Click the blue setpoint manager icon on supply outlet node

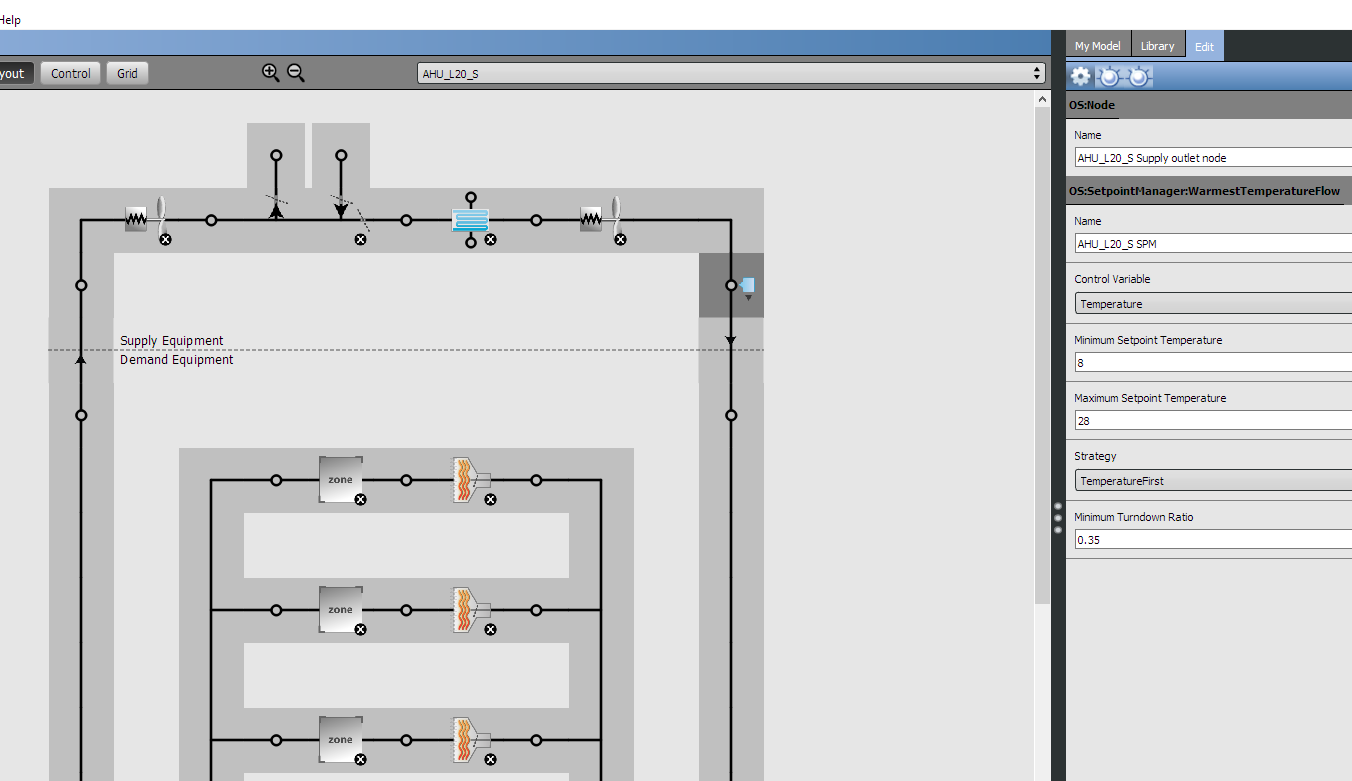[748, 285]
